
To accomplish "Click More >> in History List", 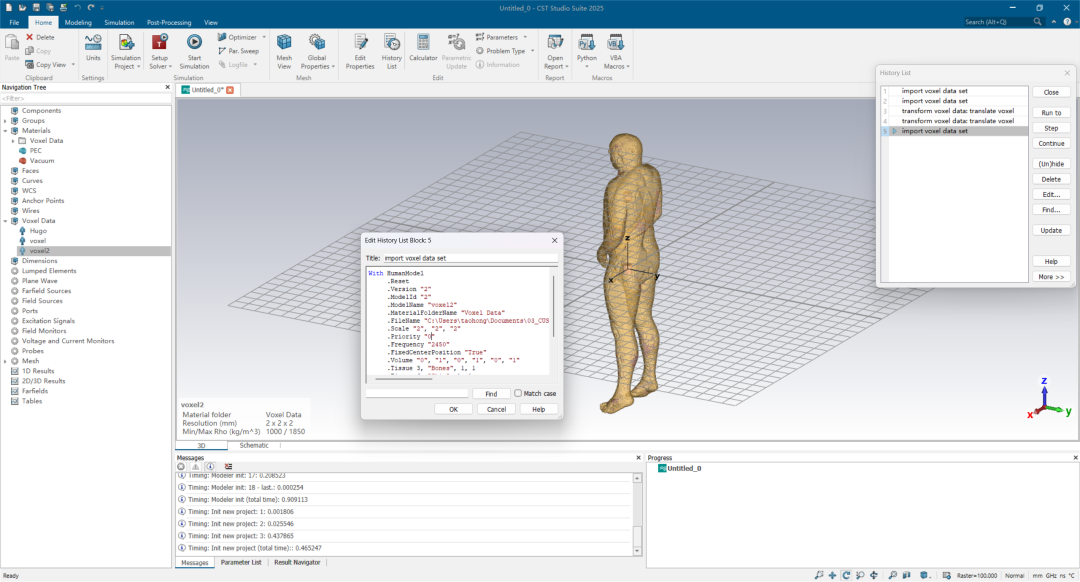I will coord(1051,277).
